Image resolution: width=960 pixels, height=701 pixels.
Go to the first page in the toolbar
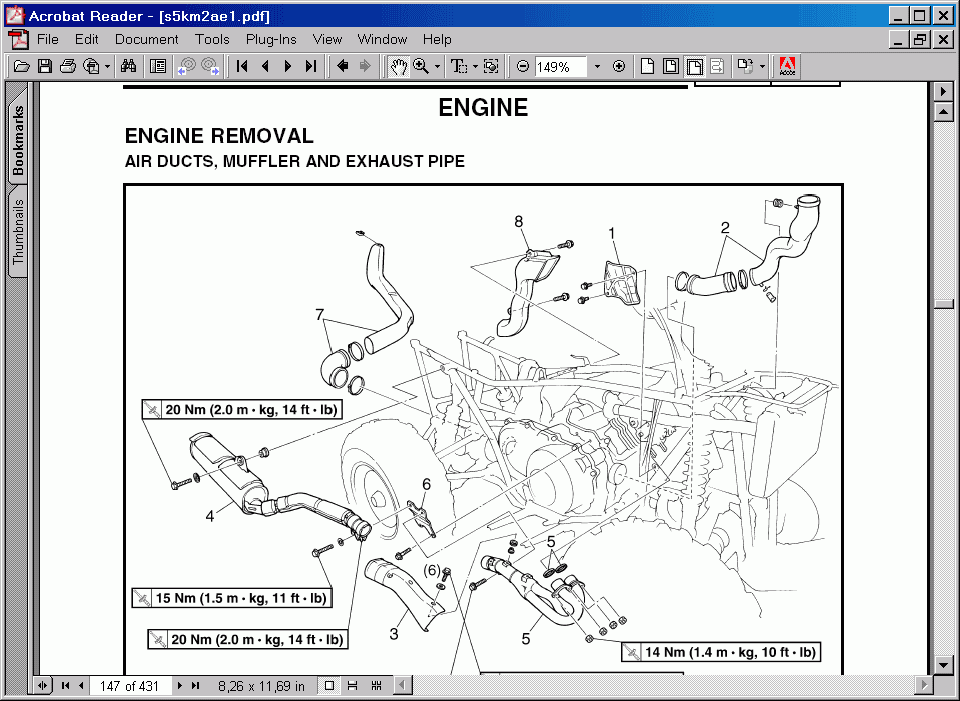pos(242,66)
